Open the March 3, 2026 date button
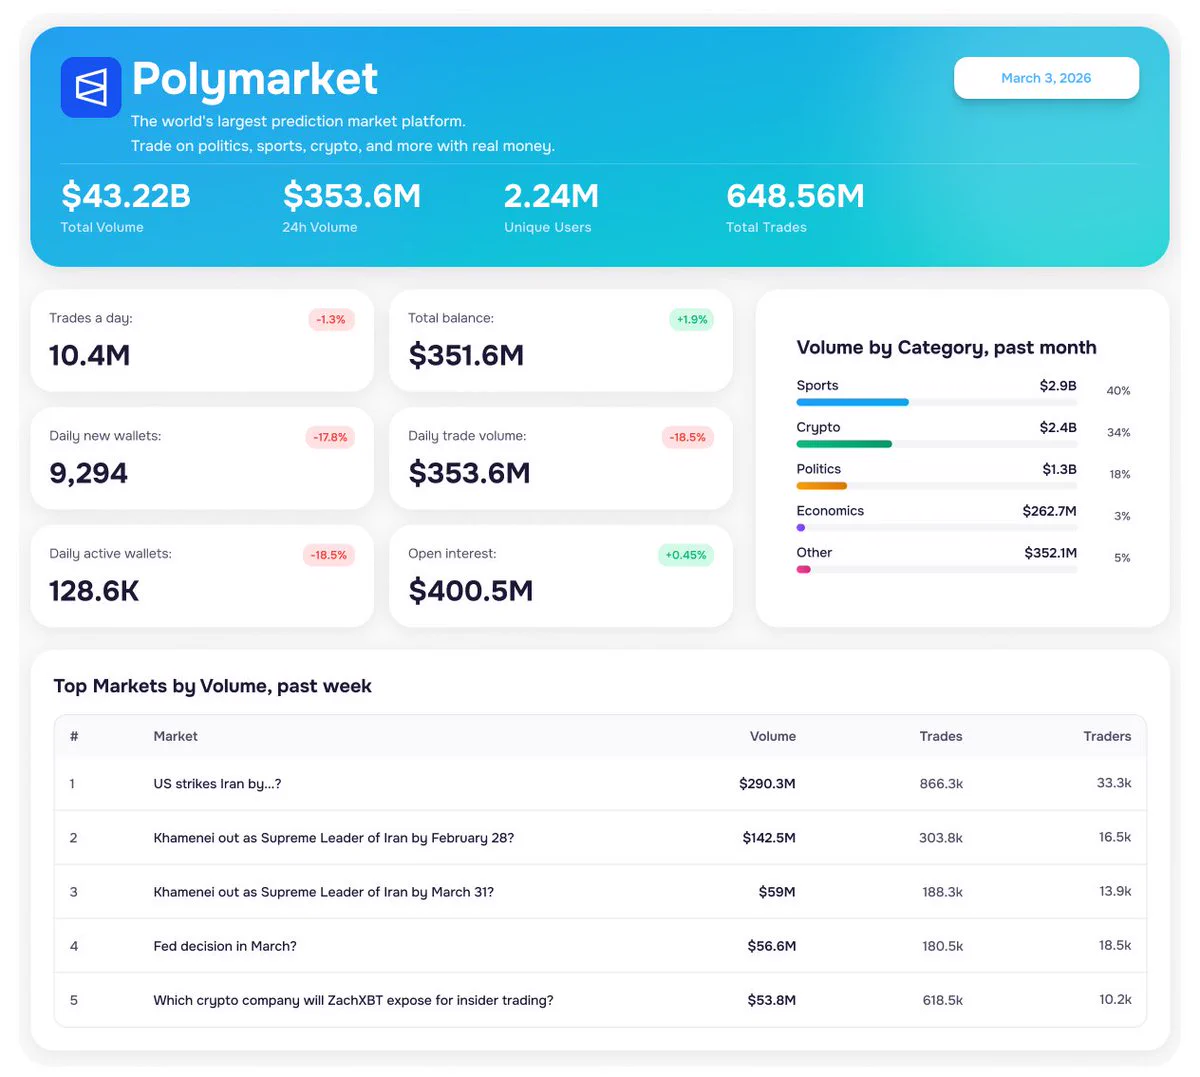 [1046, 78]
